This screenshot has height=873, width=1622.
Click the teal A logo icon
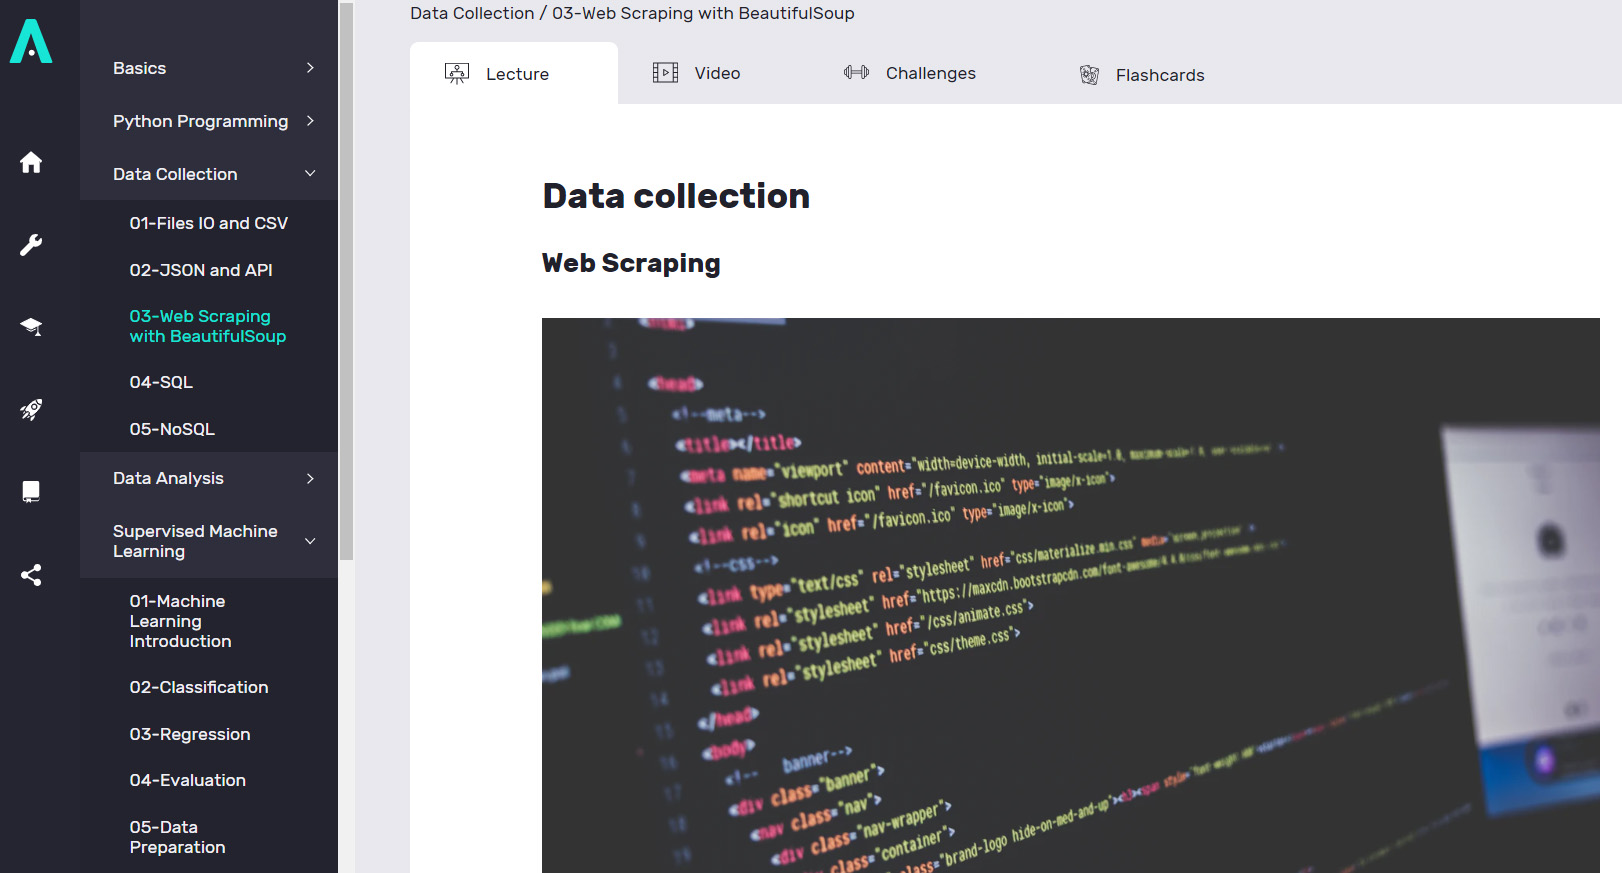[x=31, y=41]
